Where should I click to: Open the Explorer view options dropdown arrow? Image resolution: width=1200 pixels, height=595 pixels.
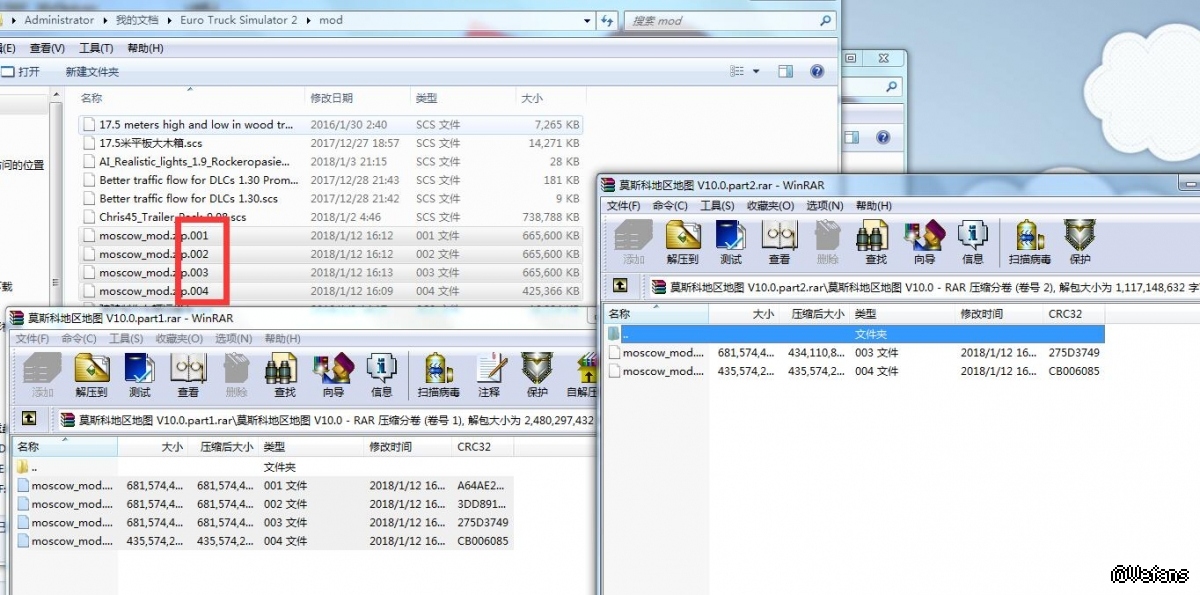coord(756,72)
